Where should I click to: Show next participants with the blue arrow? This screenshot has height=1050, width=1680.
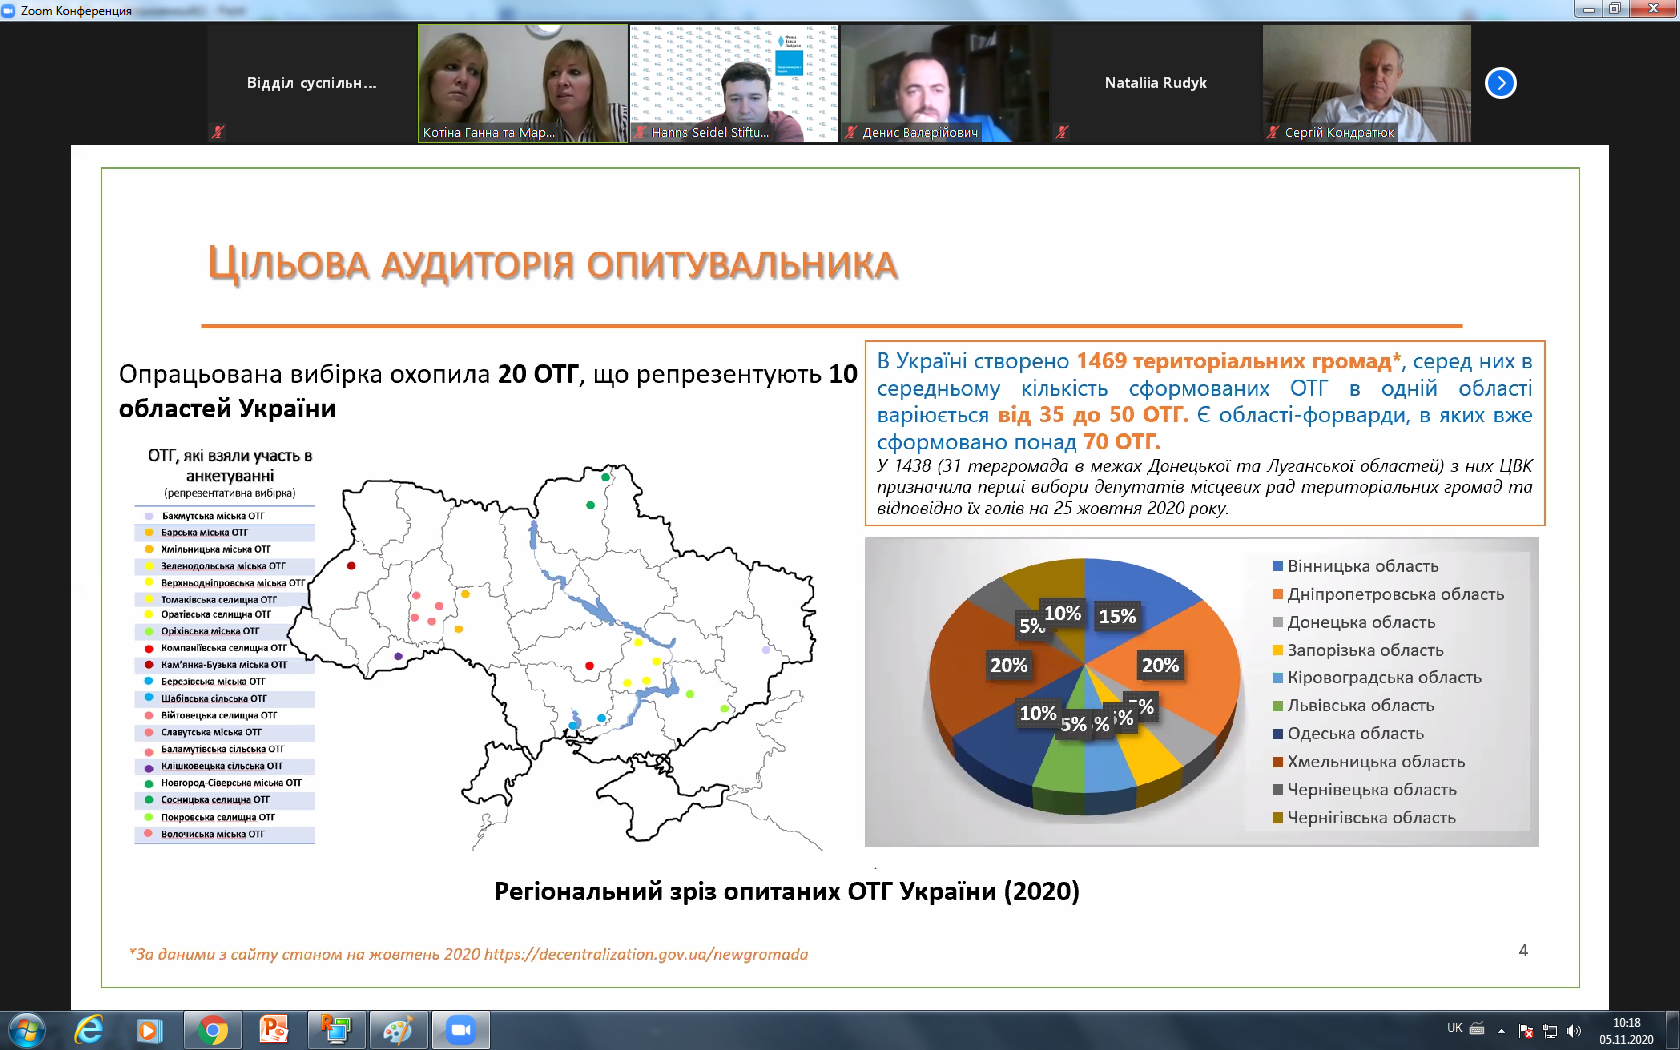[x=1500, y=83]
